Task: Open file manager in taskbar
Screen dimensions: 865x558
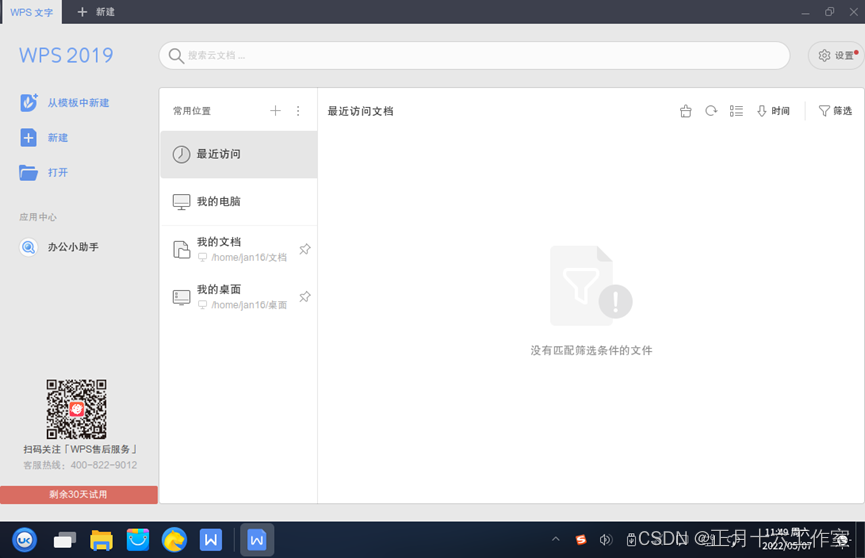Action: [x=102, y=540]
